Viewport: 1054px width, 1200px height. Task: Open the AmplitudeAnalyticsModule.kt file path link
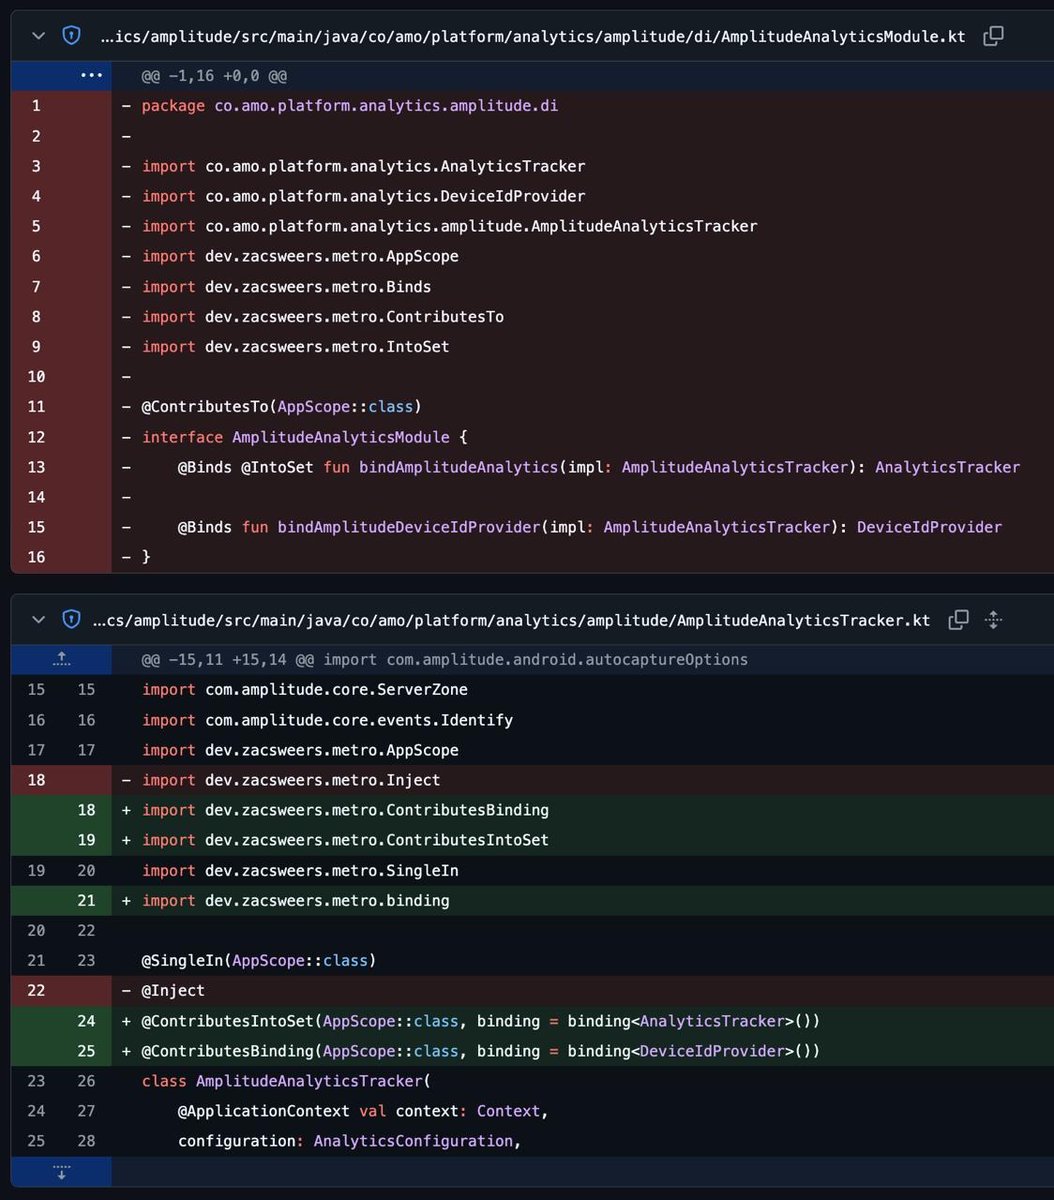coord(533,36)
